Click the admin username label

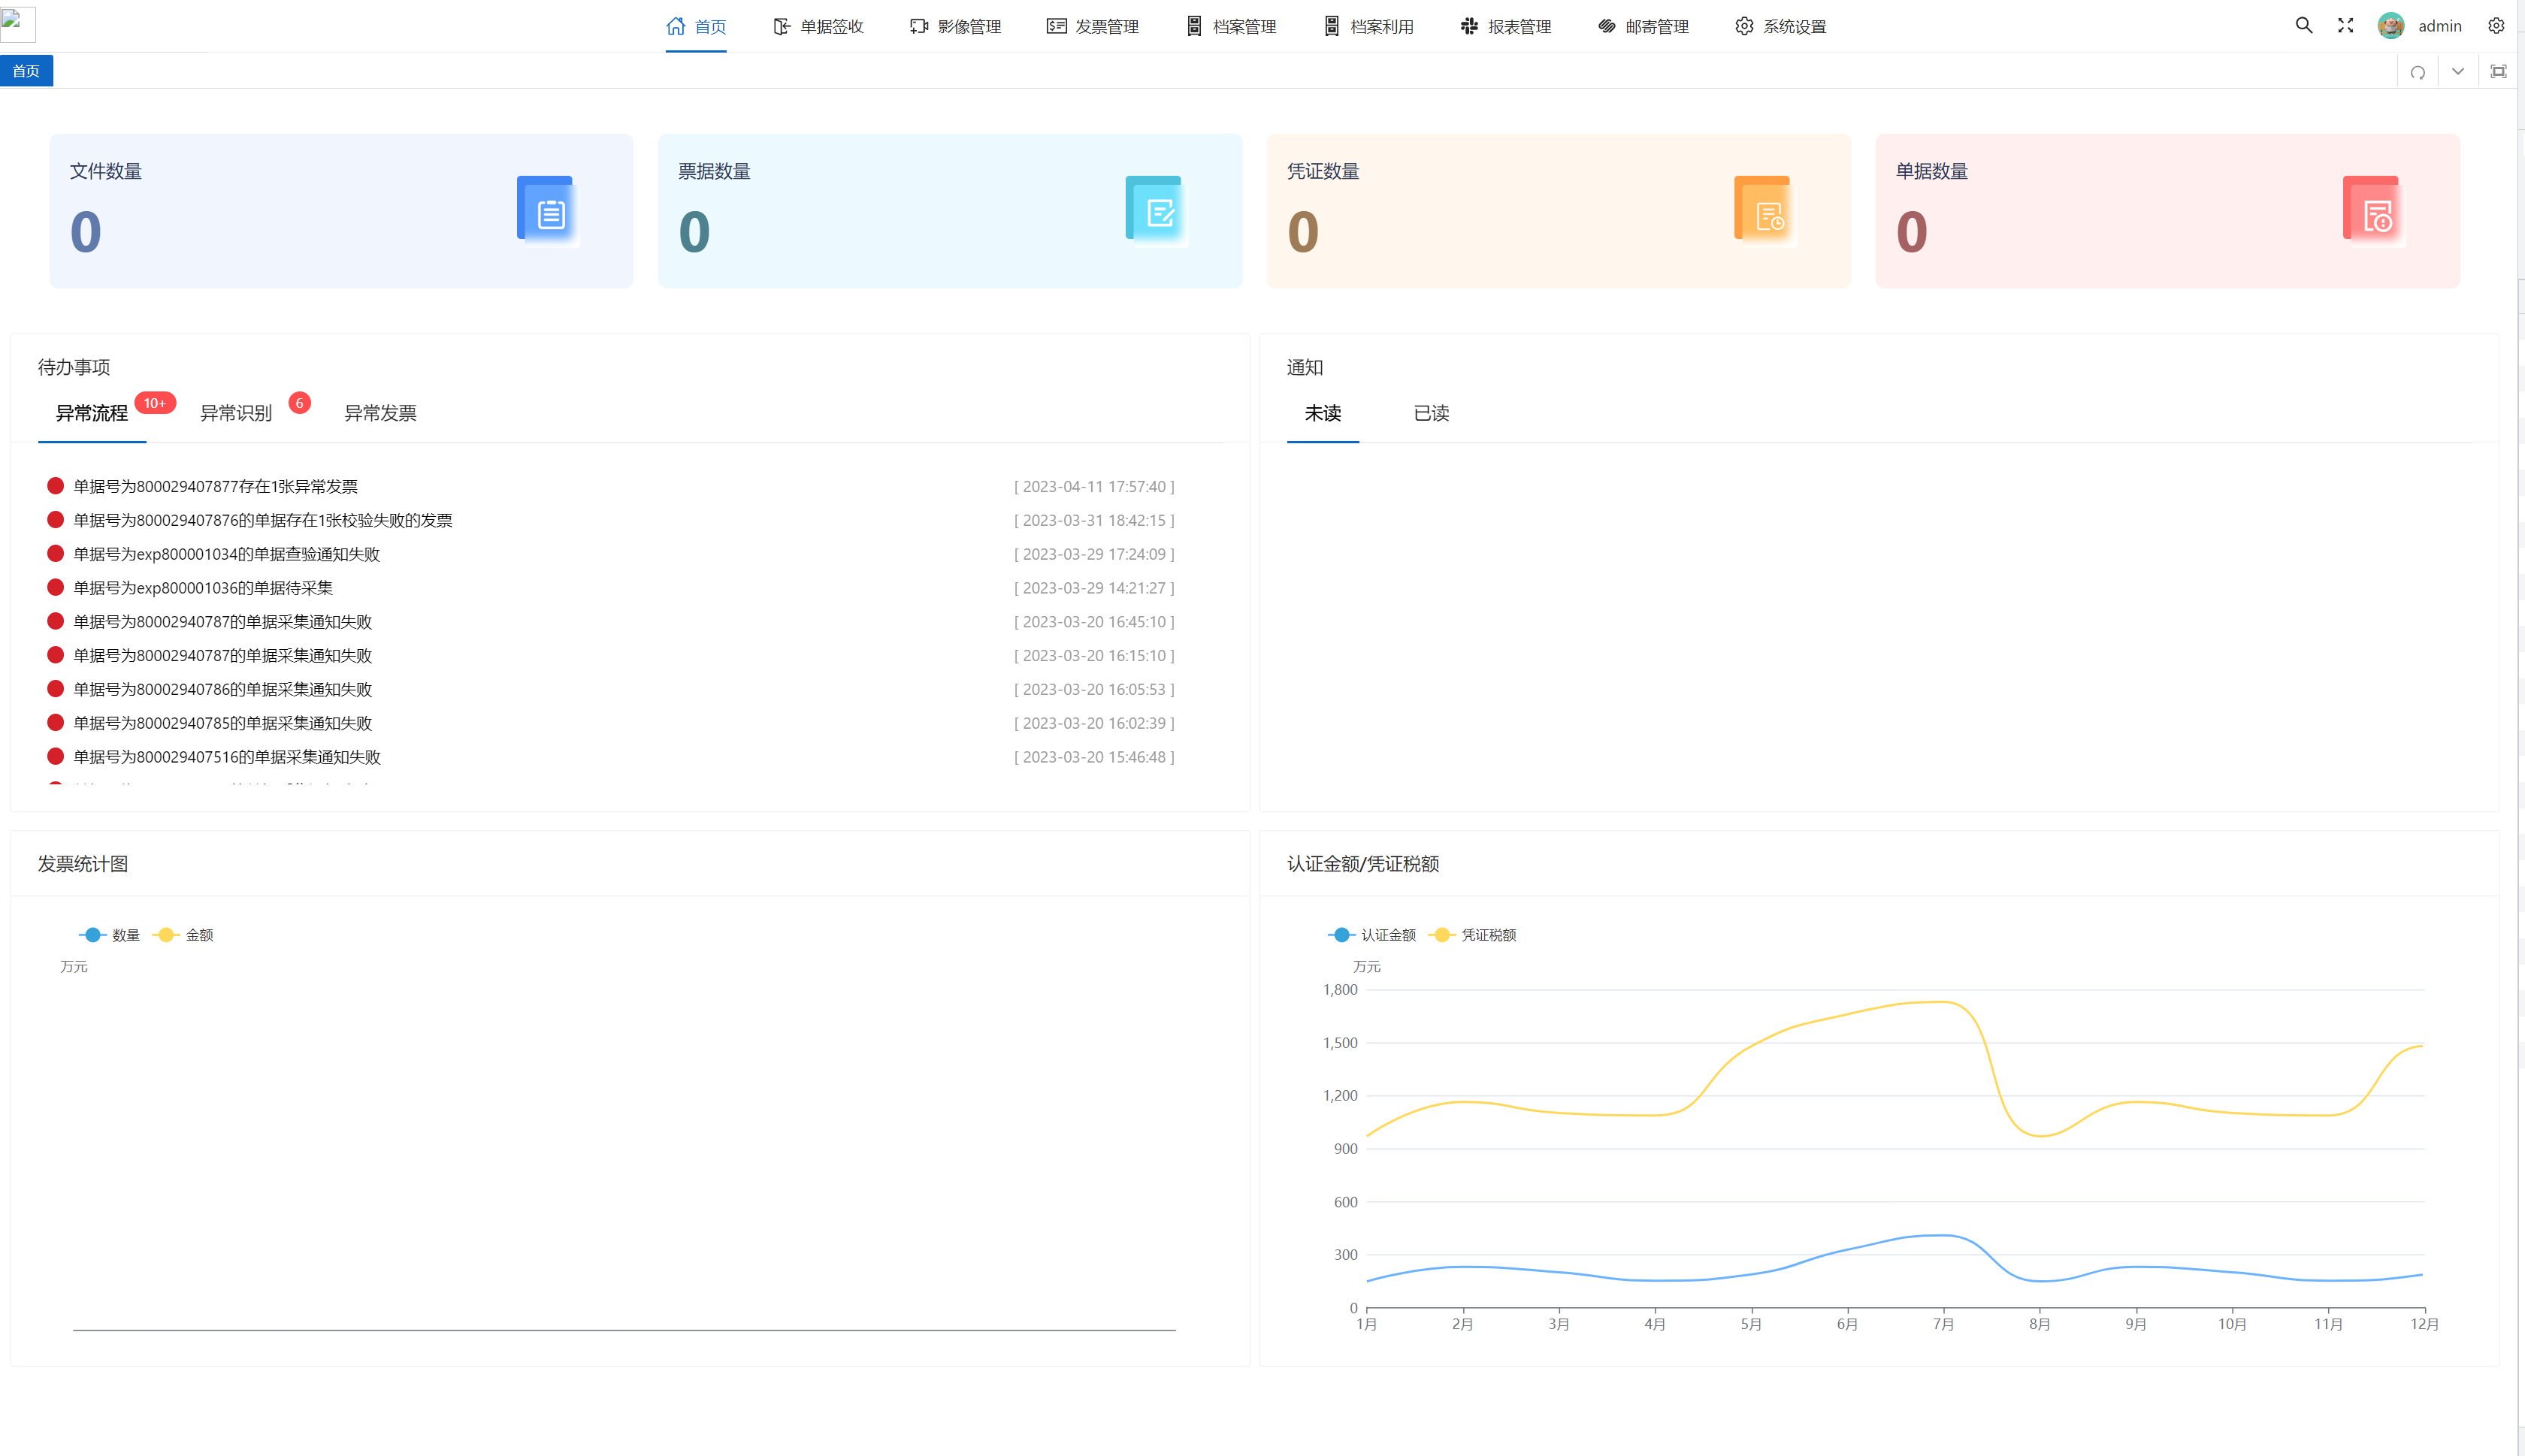coord(2440,26)
